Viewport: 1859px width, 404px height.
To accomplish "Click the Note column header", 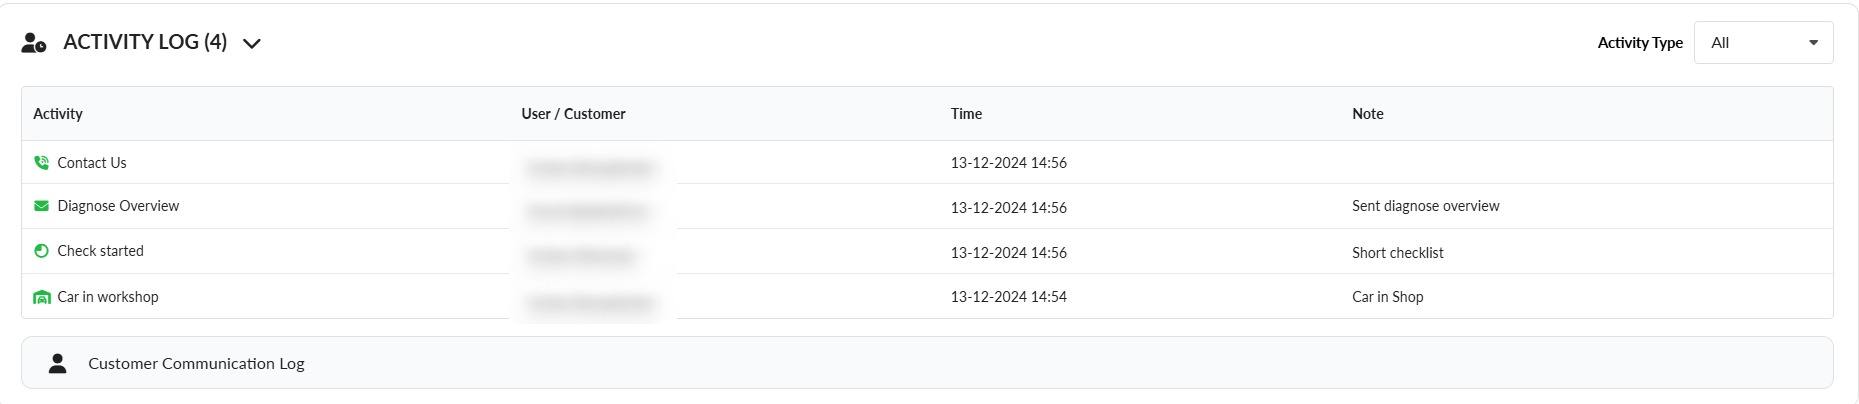I will click(x=1367, y=114).
